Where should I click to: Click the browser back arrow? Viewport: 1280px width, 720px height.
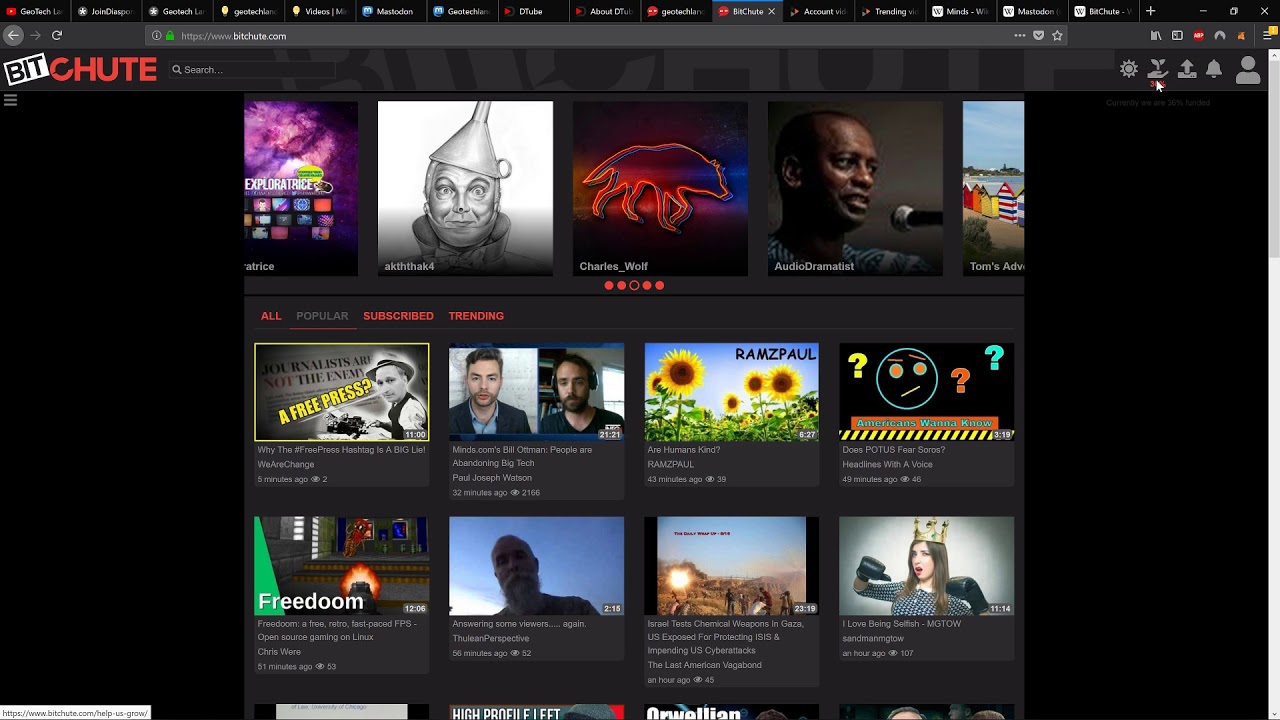[x=13, y=35]
